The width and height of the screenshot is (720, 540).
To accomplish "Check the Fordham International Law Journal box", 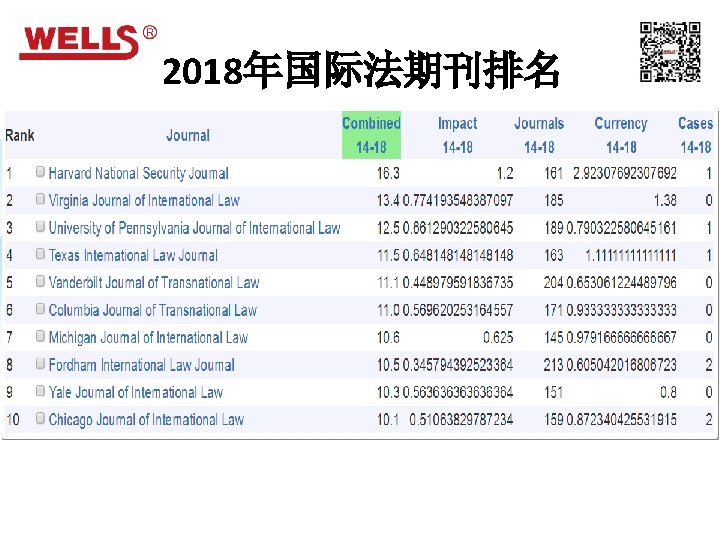I will [x=40, y=364].
